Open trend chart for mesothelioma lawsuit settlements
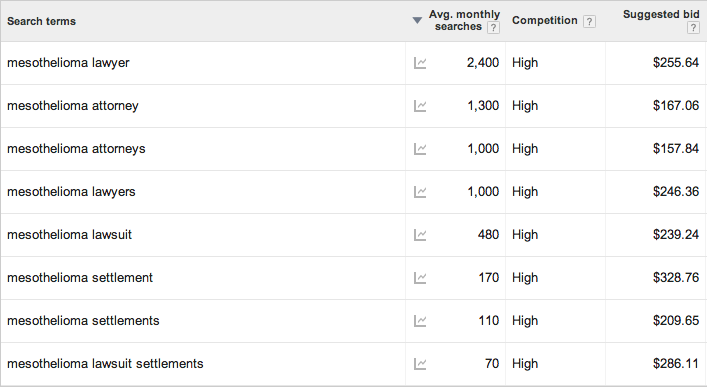 (420, 364)
